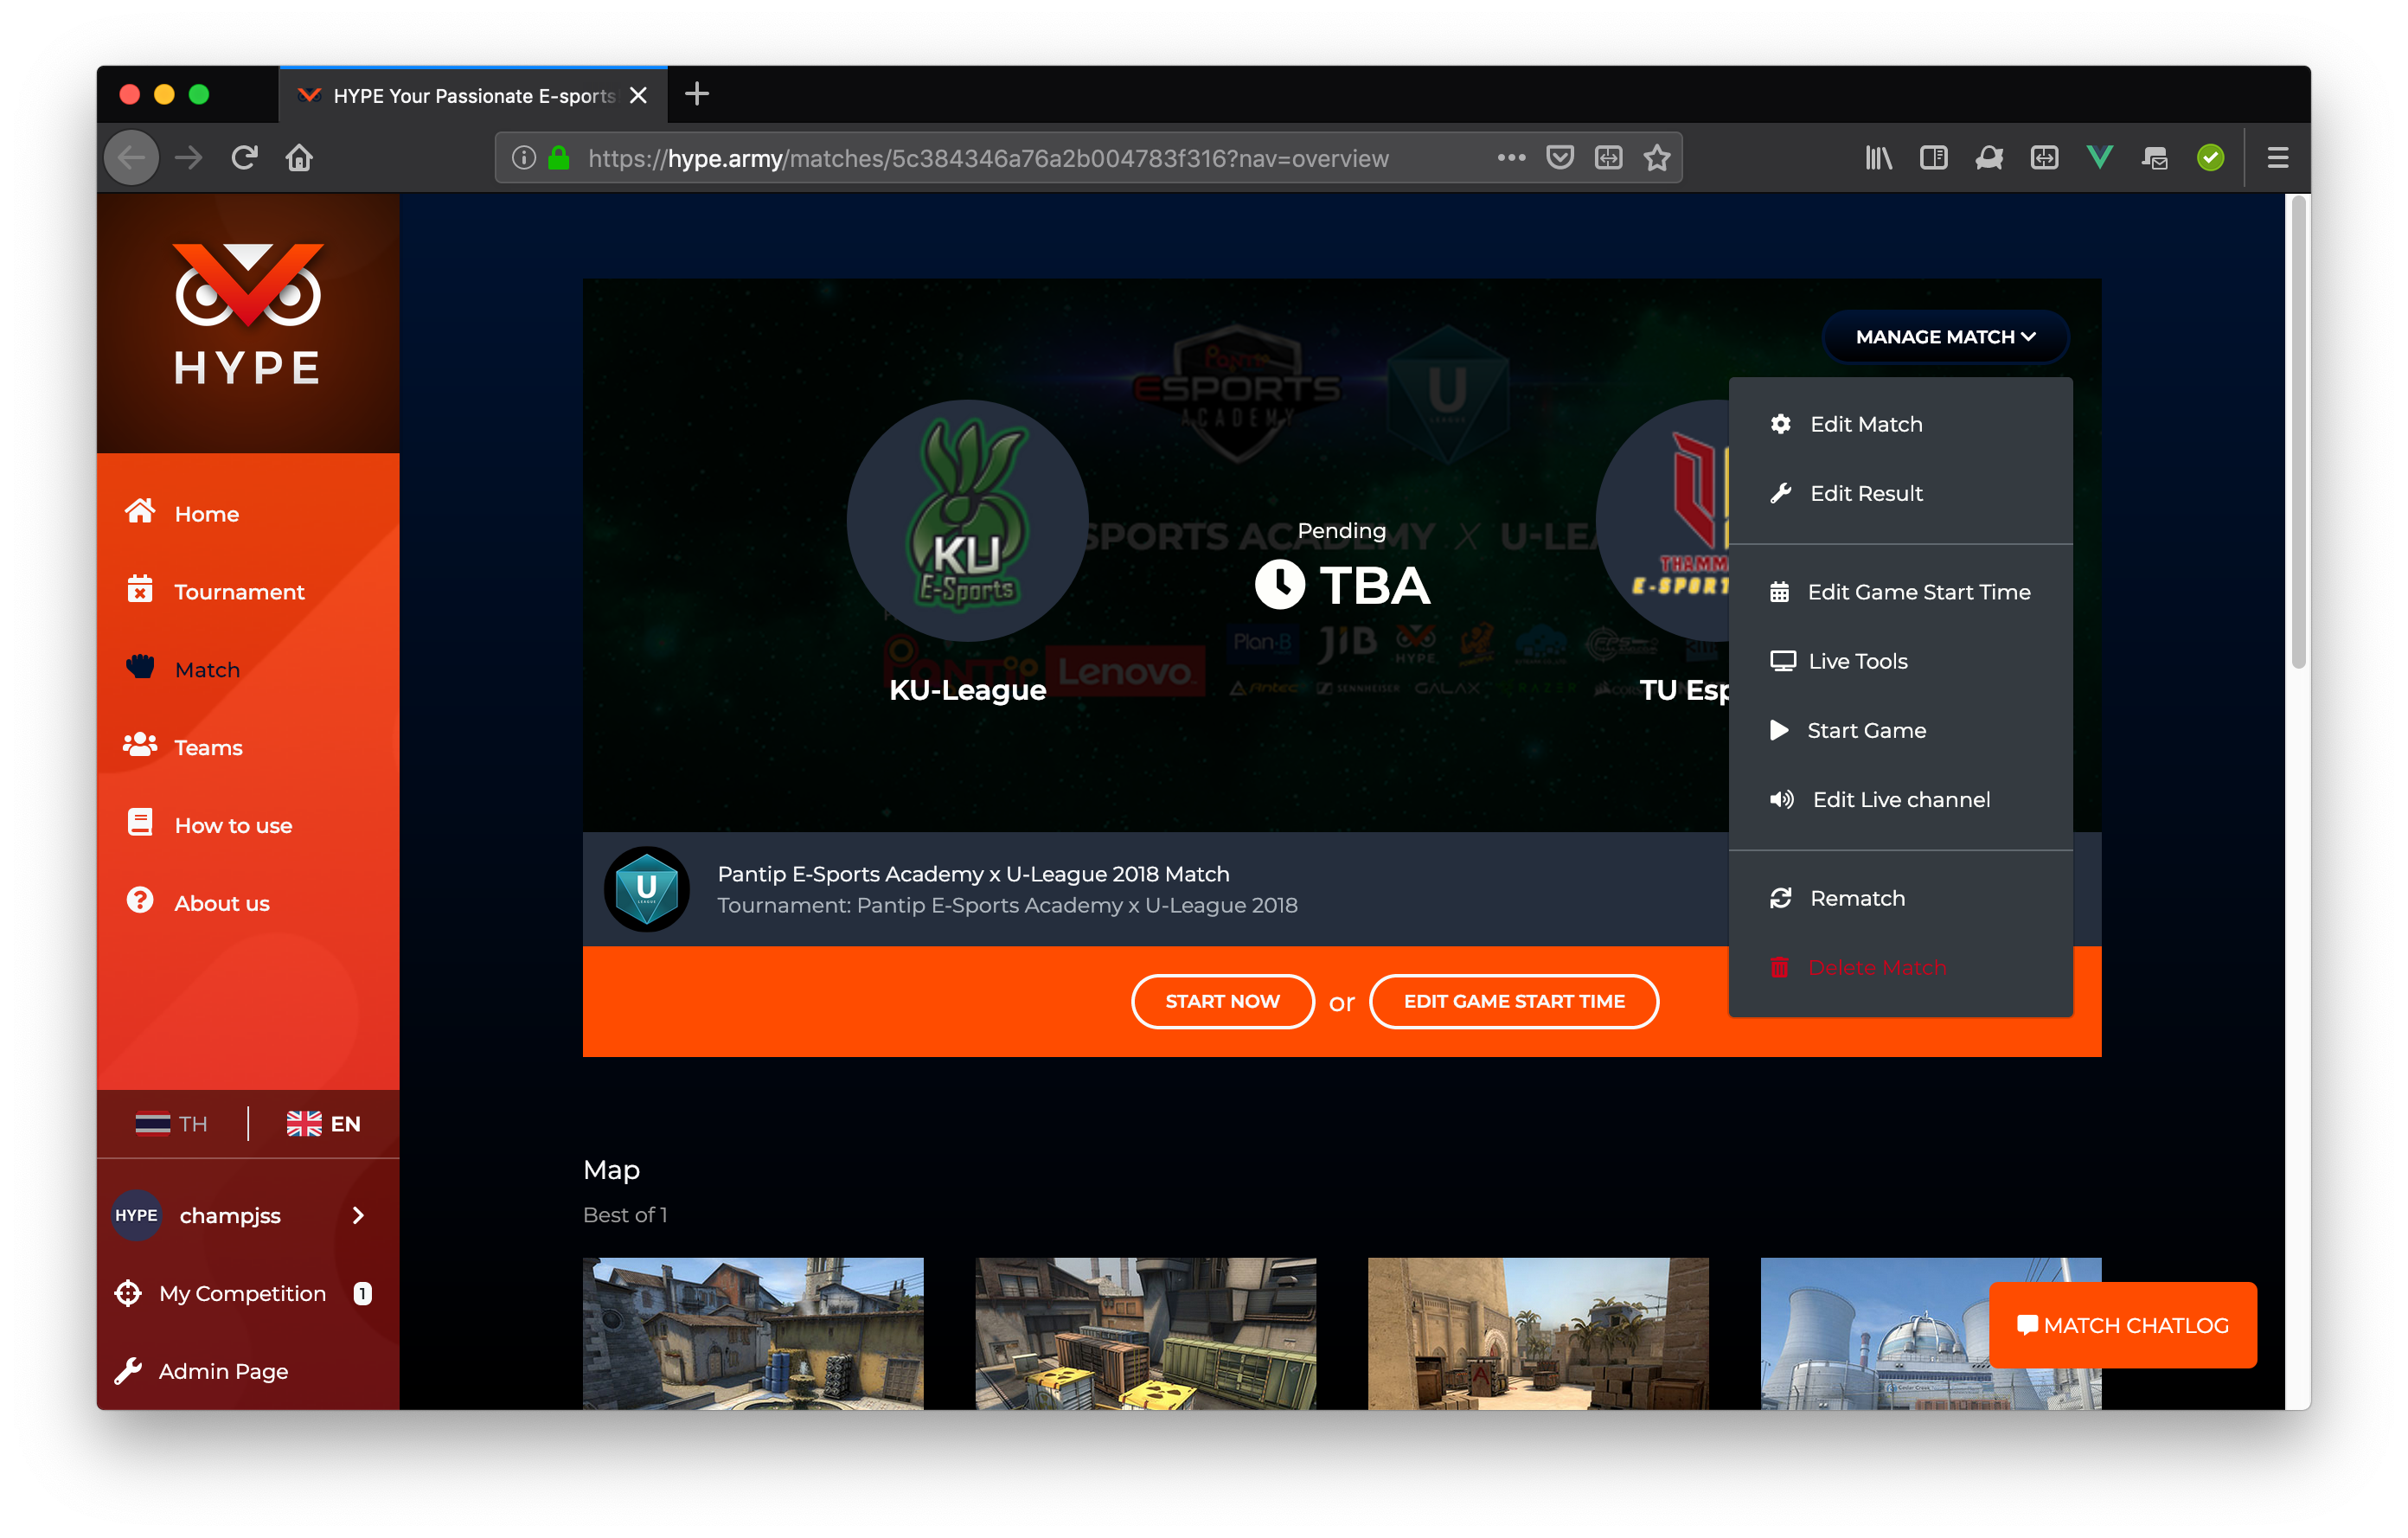Open the MATCH CHATLOG button
Image resolution: width=2408 pixels, height=1538 pixels.
[x=2123, y=1325]
